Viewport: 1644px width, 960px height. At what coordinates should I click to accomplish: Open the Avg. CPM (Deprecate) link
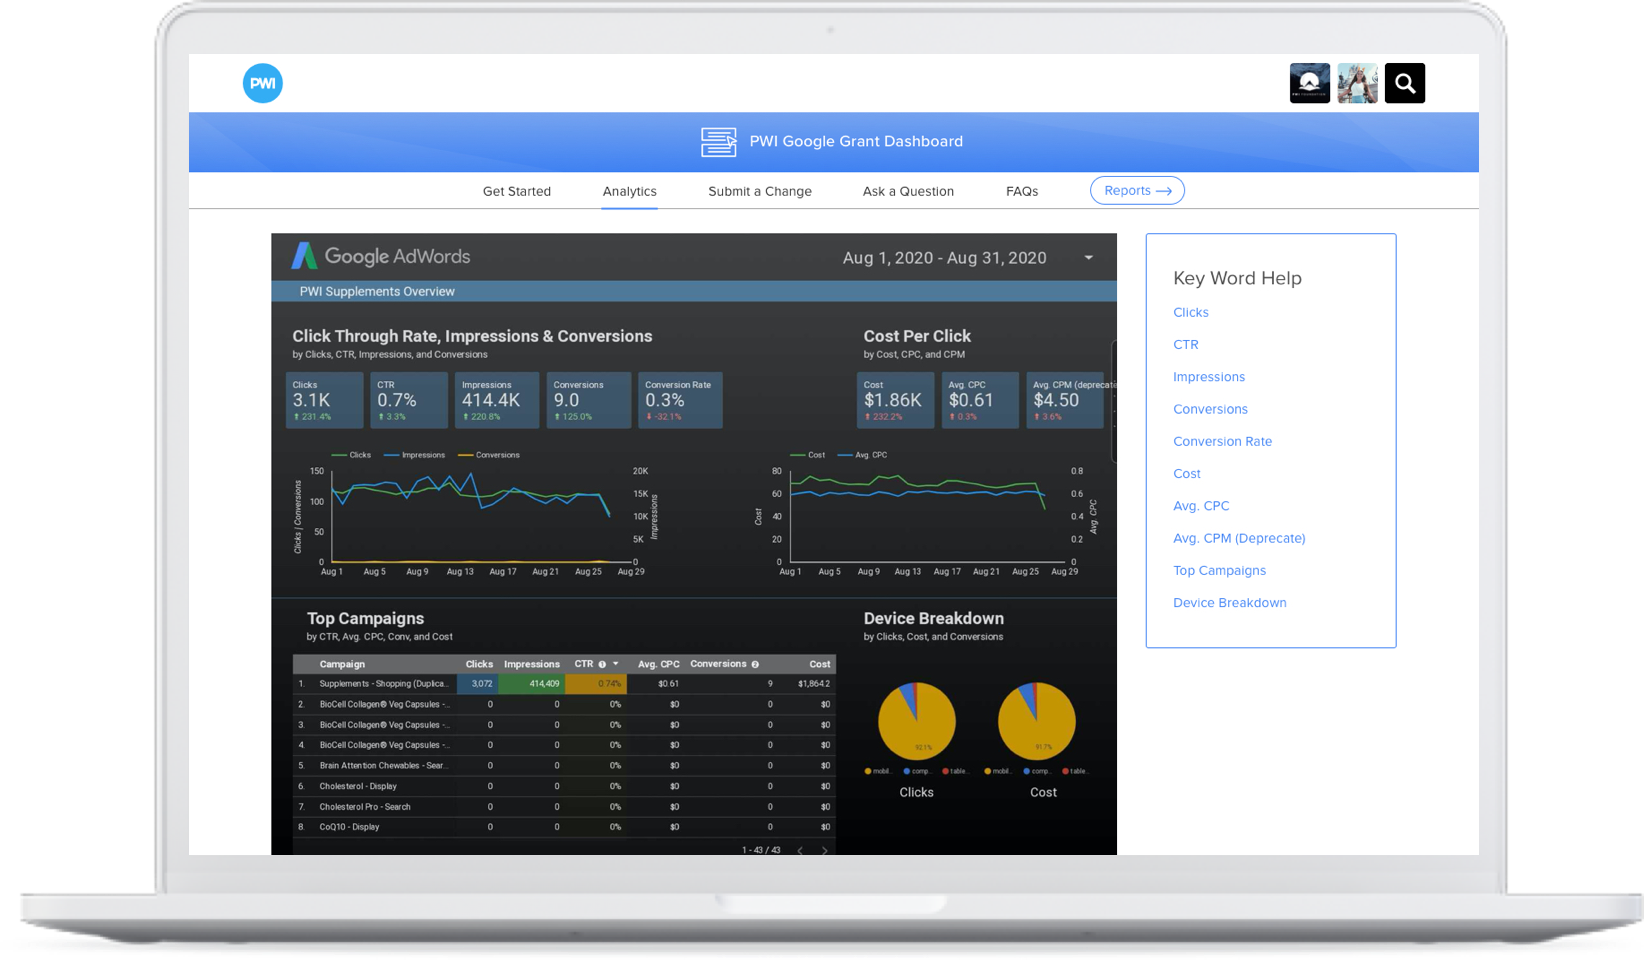(1239, 538)
